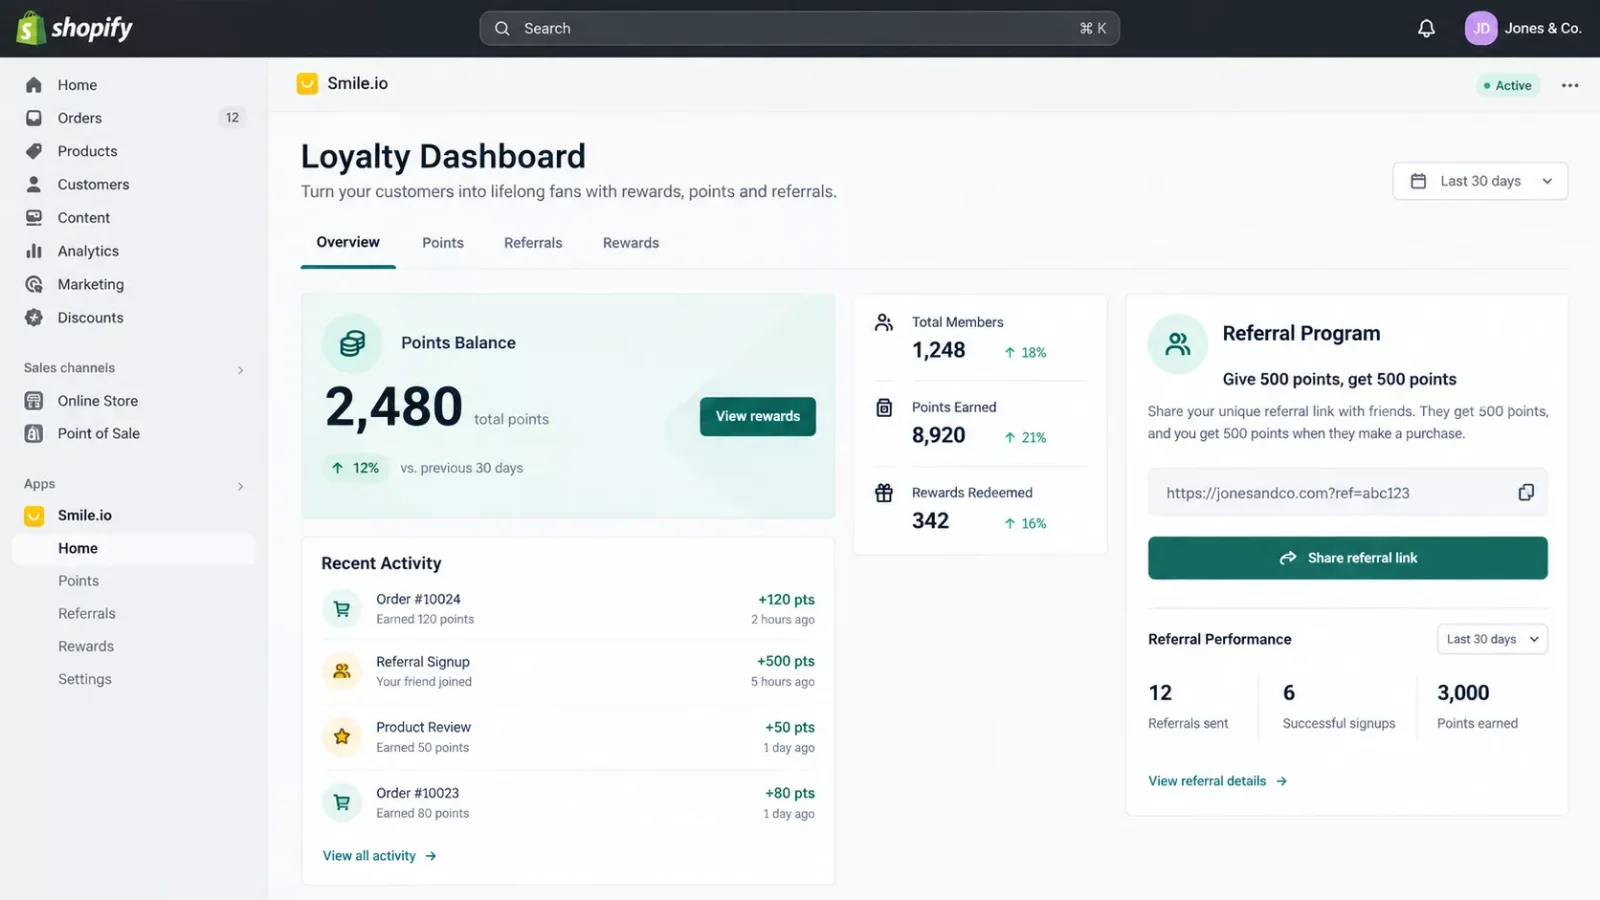This screenshot has width=1600, height=900.
Task: Click the Smile.io icon in sidebar
Action: (34, 516)
